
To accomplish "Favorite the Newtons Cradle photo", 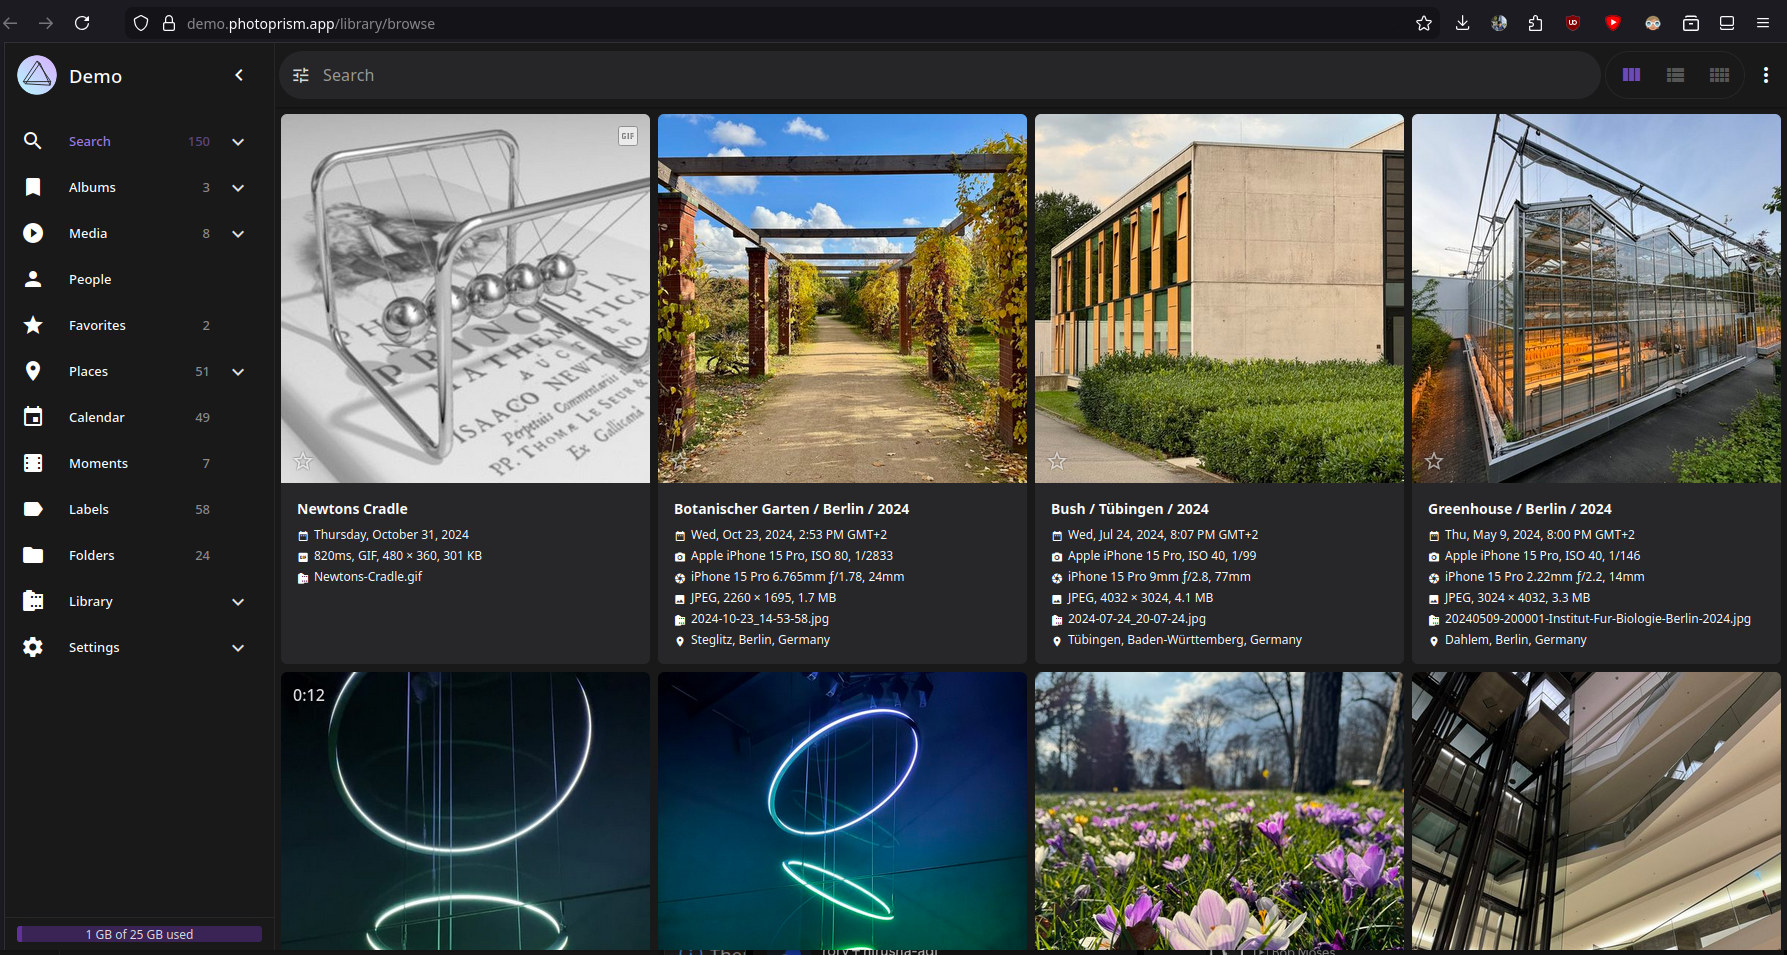I will 303,461.
